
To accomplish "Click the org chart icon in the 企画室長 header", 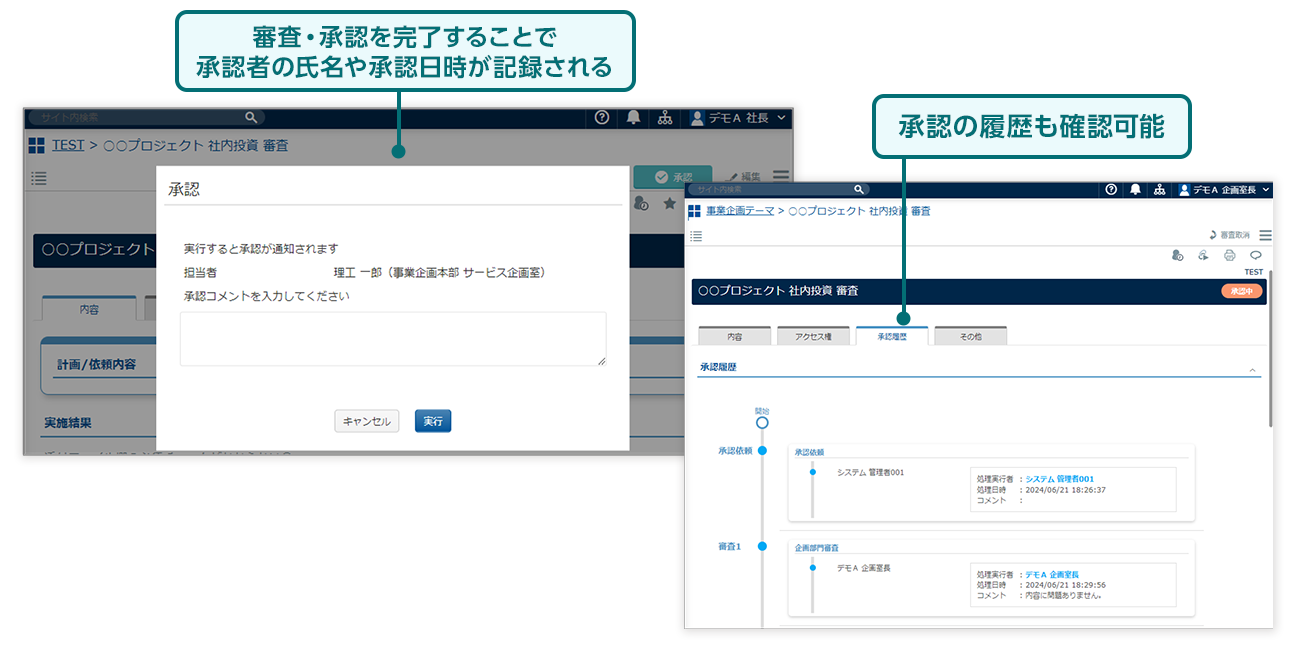I will pos(1158,190).
